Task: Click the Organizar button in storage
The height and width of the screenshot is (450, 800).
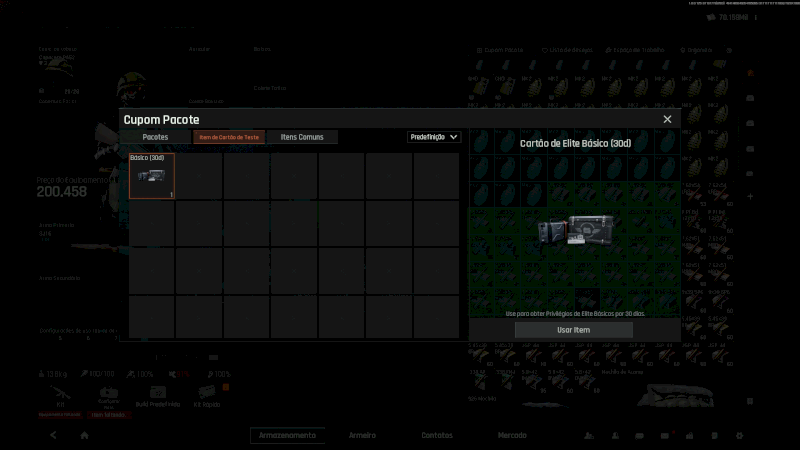Action: [x=696, y=50]
